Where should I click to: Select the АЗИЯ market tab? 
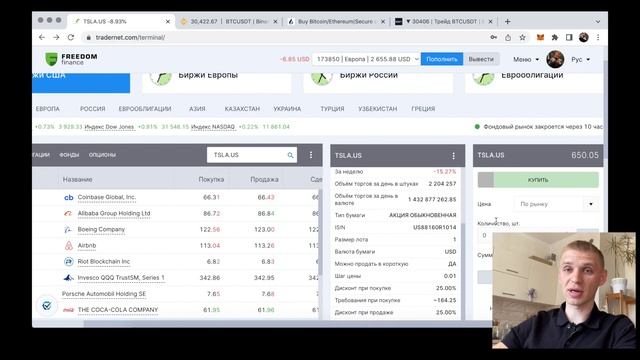tap(197, 109)
